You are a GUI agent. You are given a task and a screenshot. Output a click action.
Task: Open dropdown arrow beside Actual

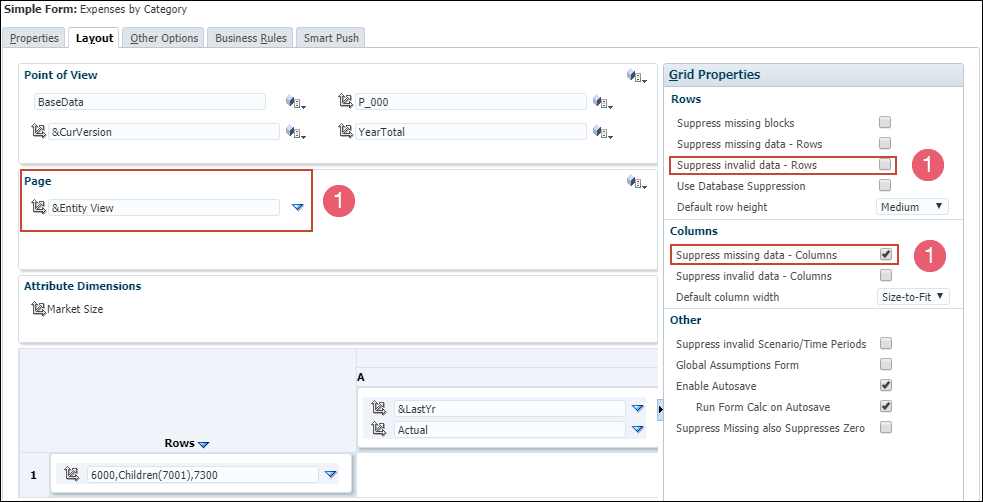[x=638, y=430]
